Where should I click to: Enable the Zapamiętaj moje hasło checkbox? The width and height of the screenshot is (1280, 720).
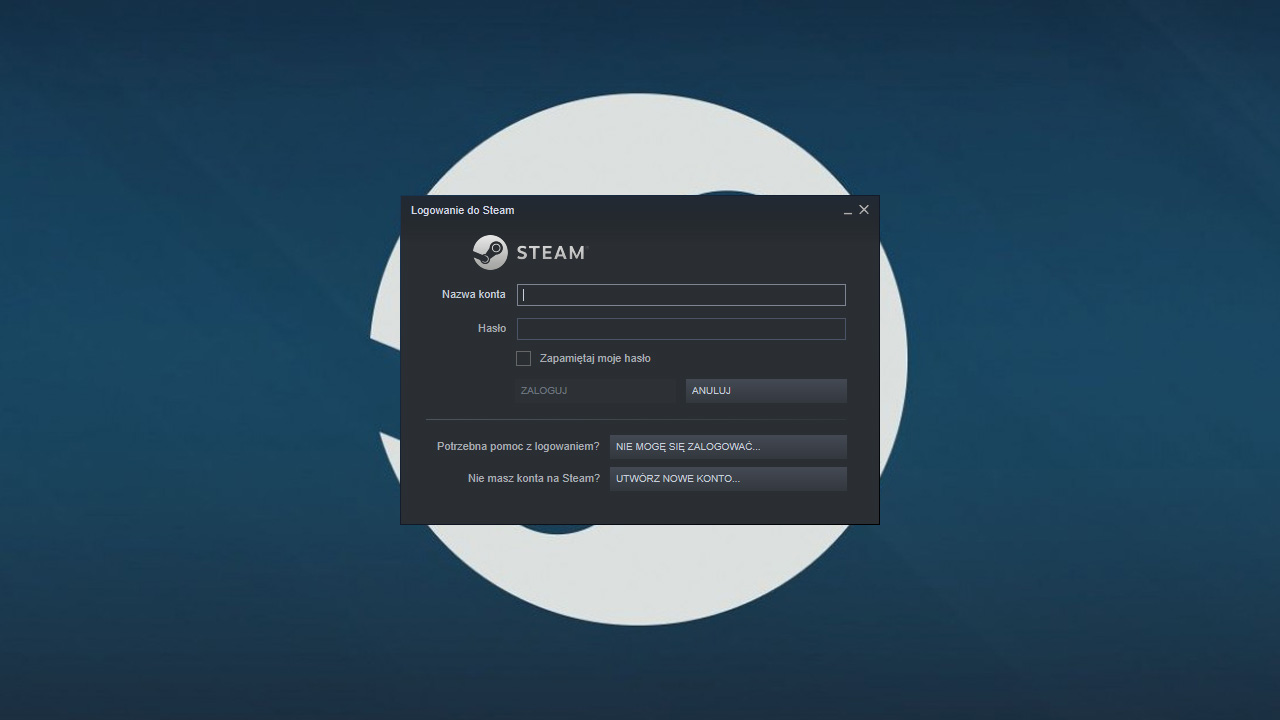[x=523, y=358]
